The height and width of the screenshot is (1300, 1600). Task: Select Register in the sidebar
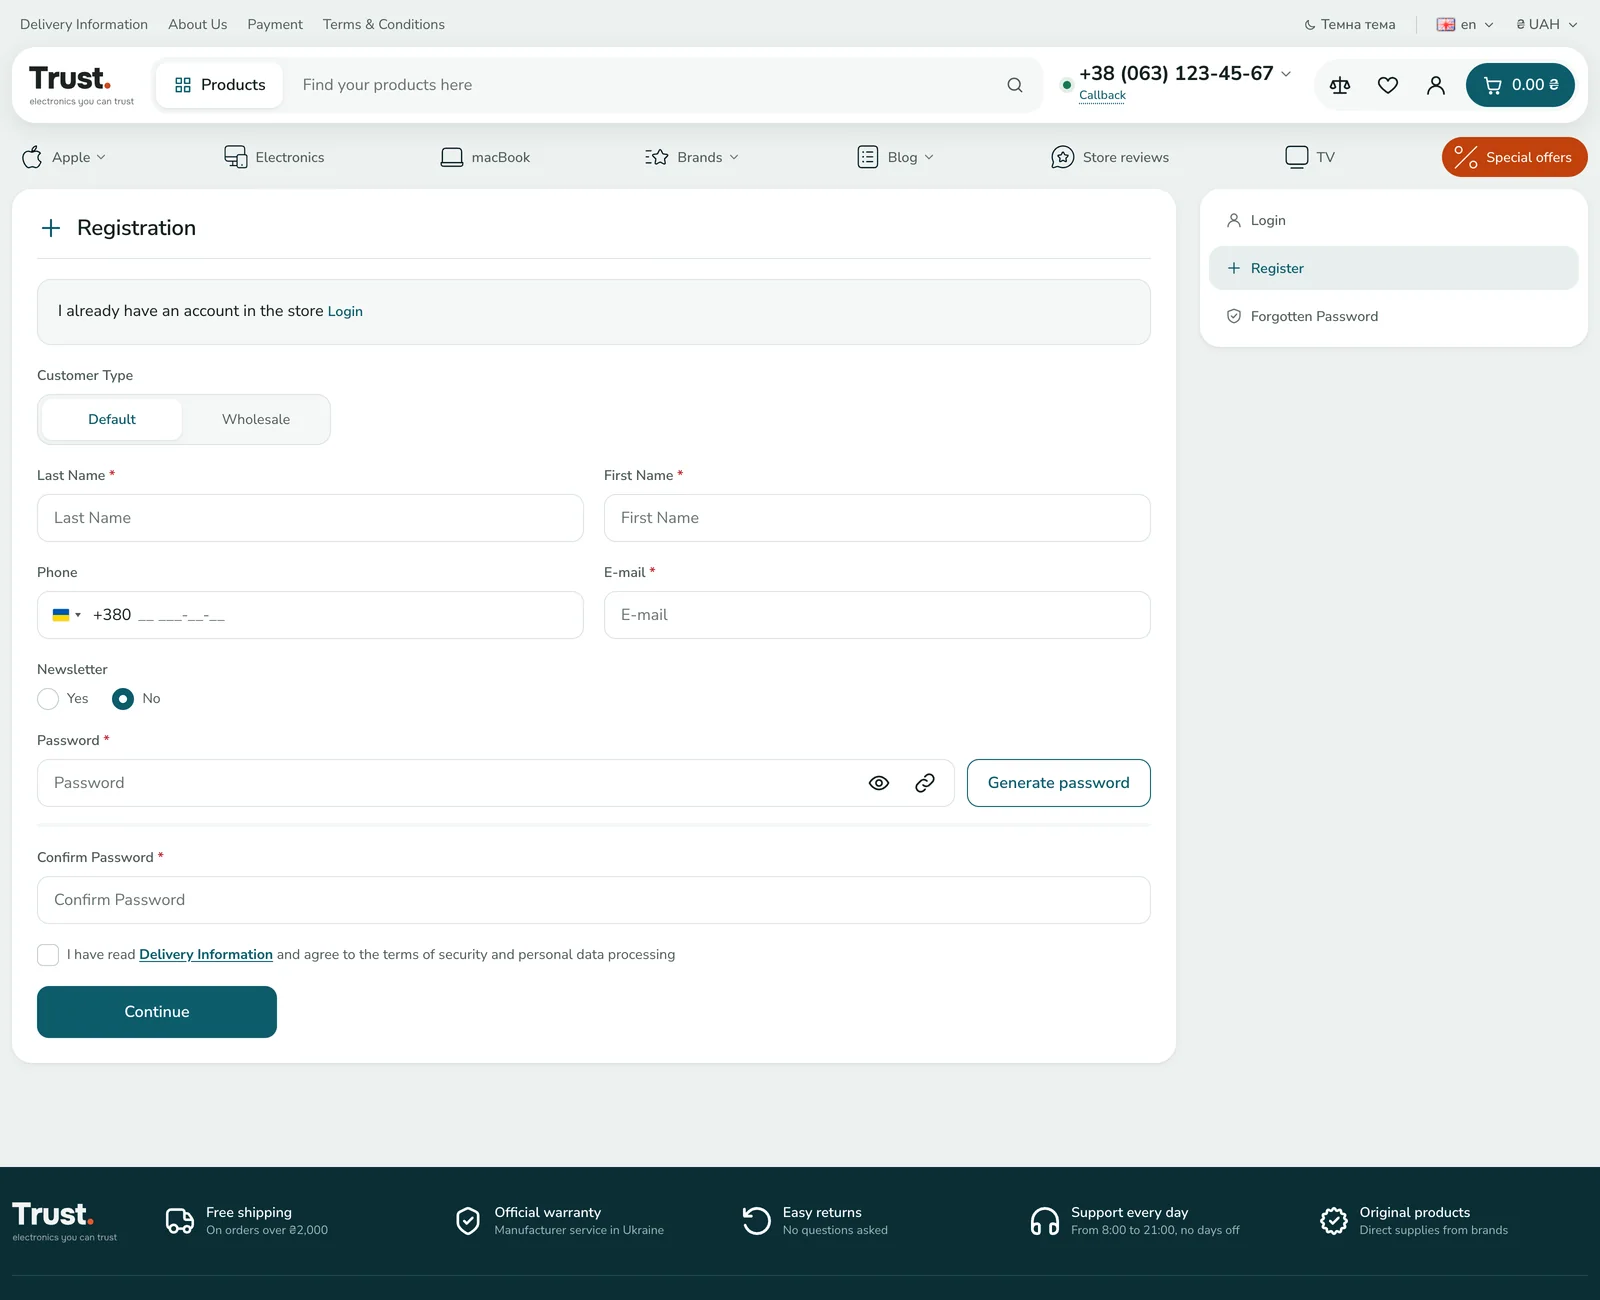tap(1394, 268)
